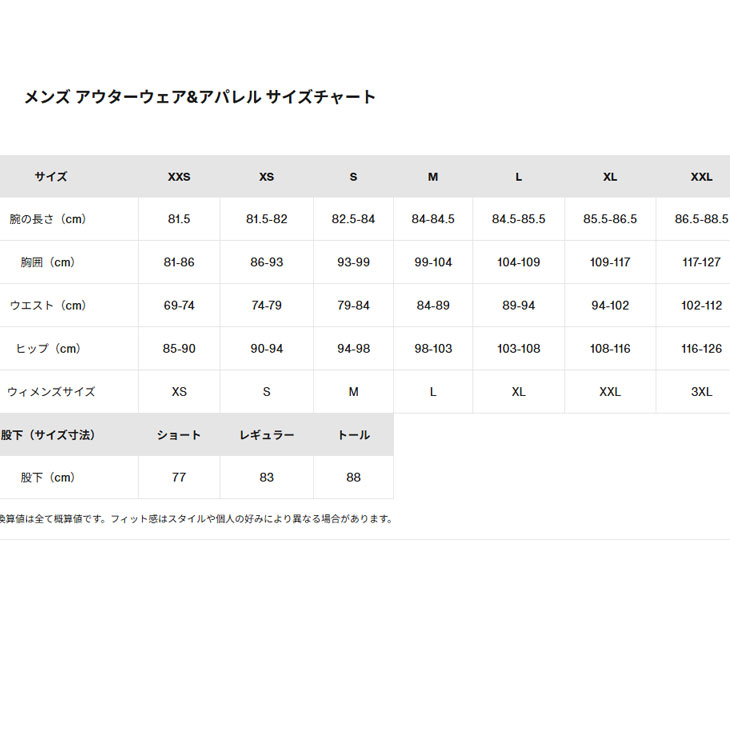Select the トール inseam header

pos(353,435)
